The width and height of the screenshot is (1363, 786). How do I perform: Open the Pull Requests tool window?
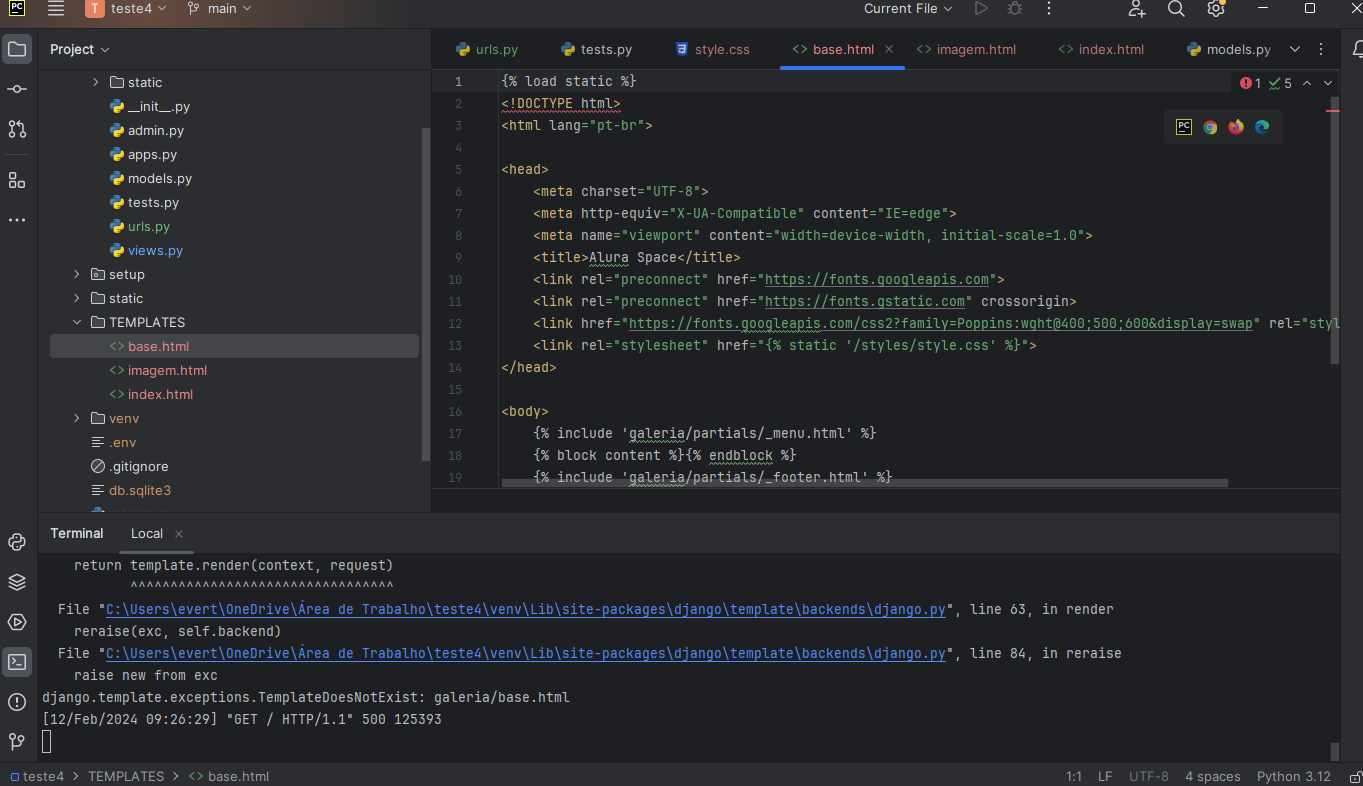17,129
